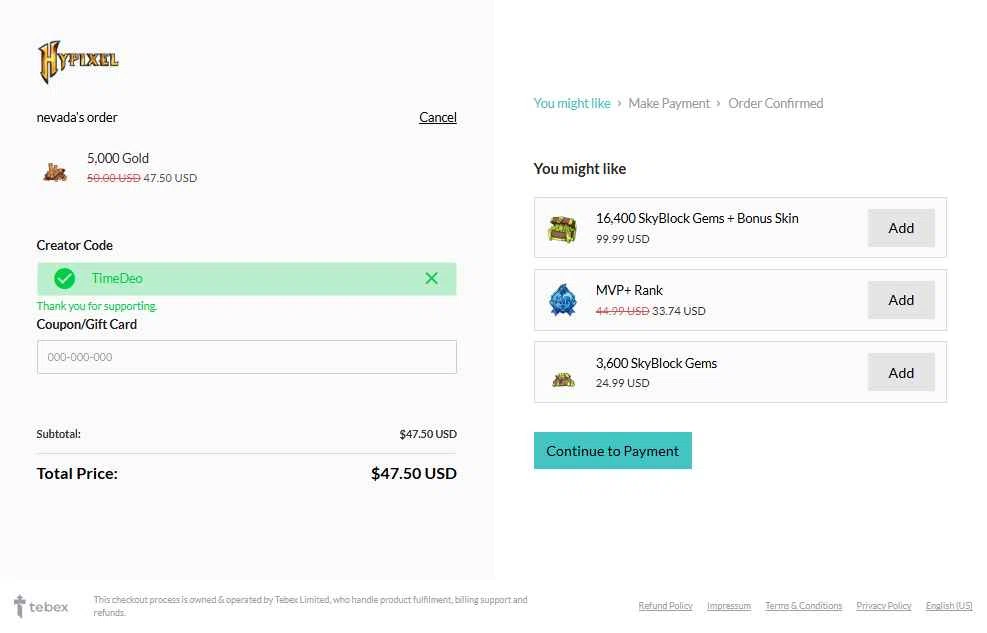Image resolution: width=987 pixels, height=633 pixels.
Task: Open the Privacy Policy link
Action: 884,605
